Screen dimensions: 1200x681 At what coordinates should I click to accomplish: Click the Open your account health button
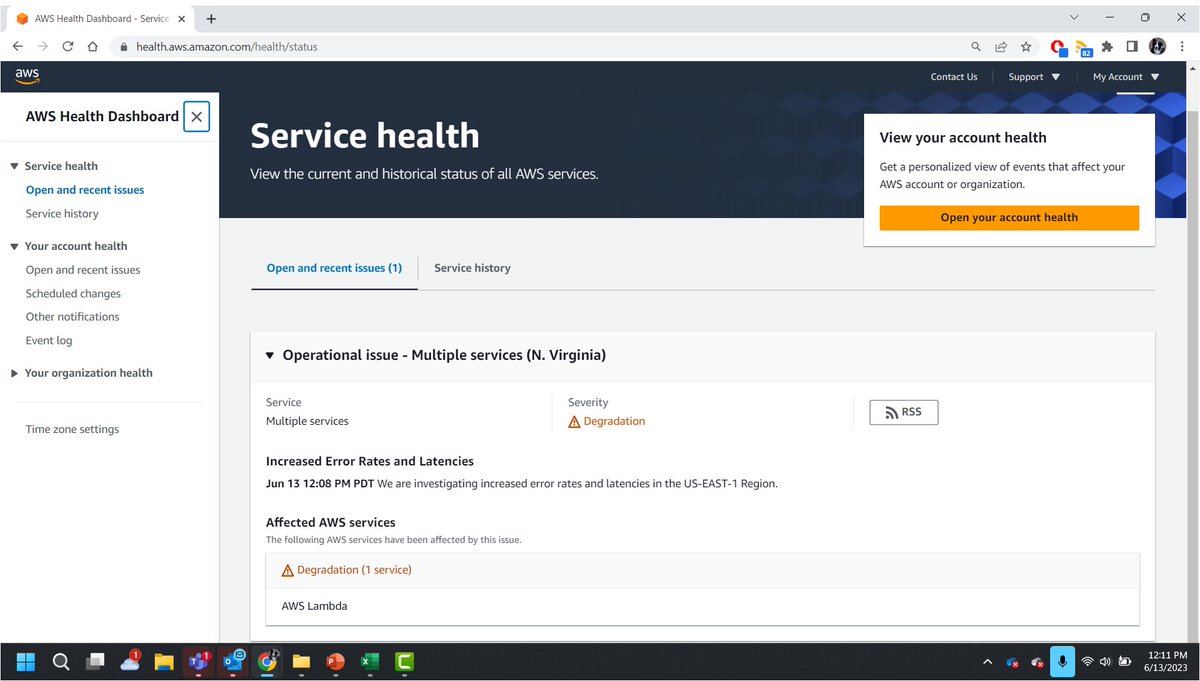tap(1009, 218)
